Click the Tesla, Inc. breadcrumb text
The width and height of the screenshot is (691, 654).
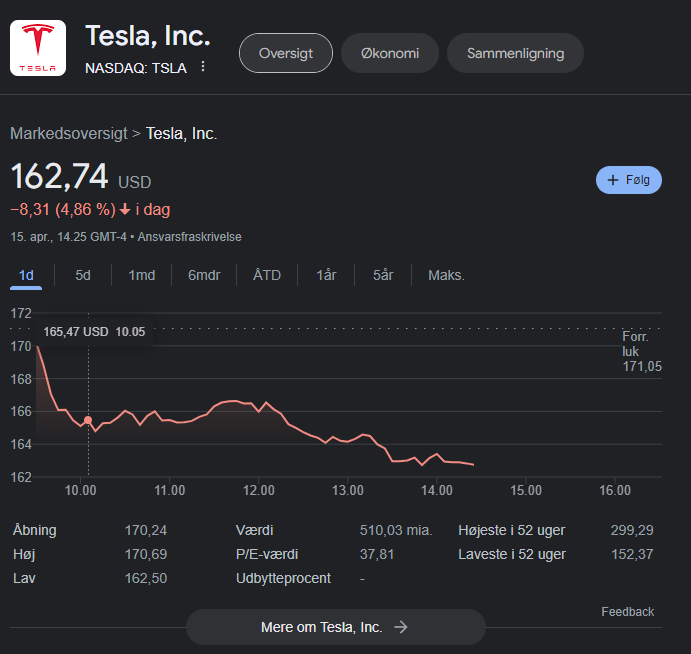pos(181,134)
